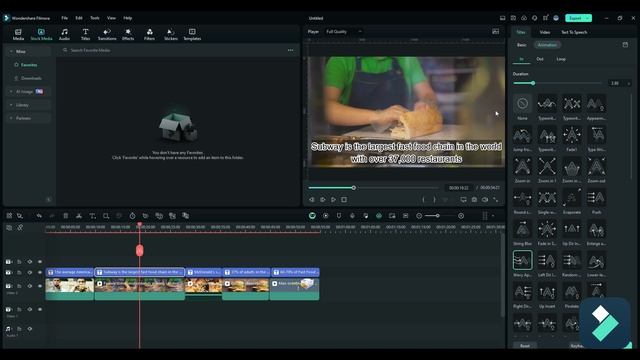
Task: Click the voiceover microphone icon in timeline toolbar
Action: 352,216
